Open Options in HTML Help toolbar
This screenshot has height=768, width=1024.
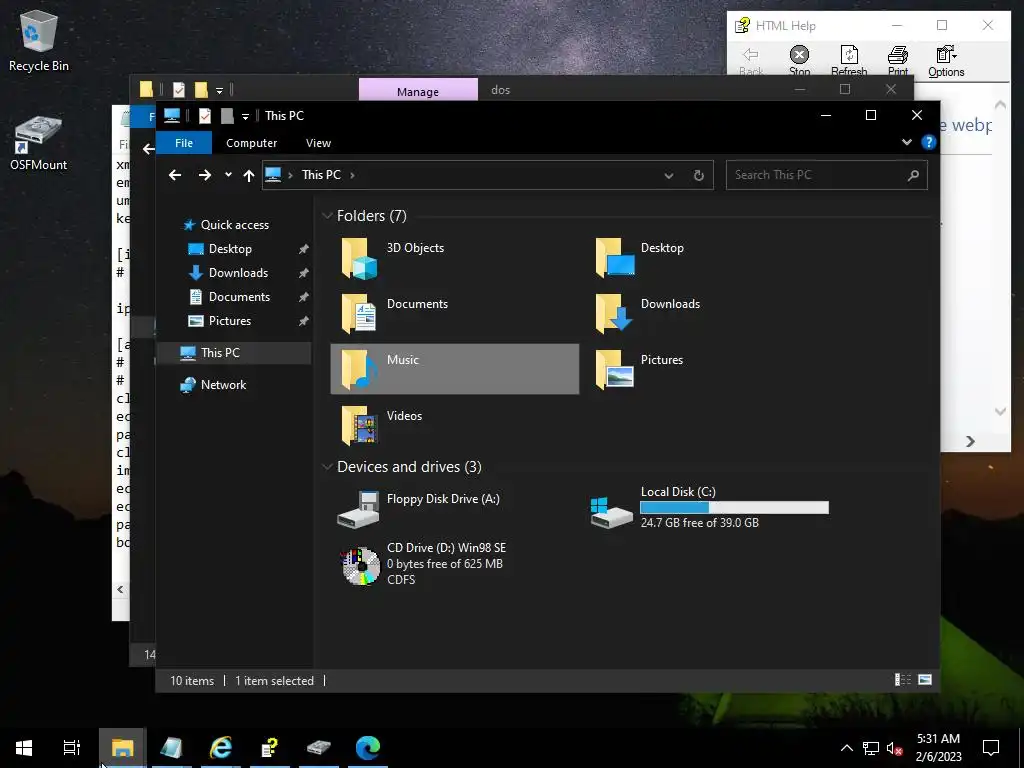click(x=946, y=61)
